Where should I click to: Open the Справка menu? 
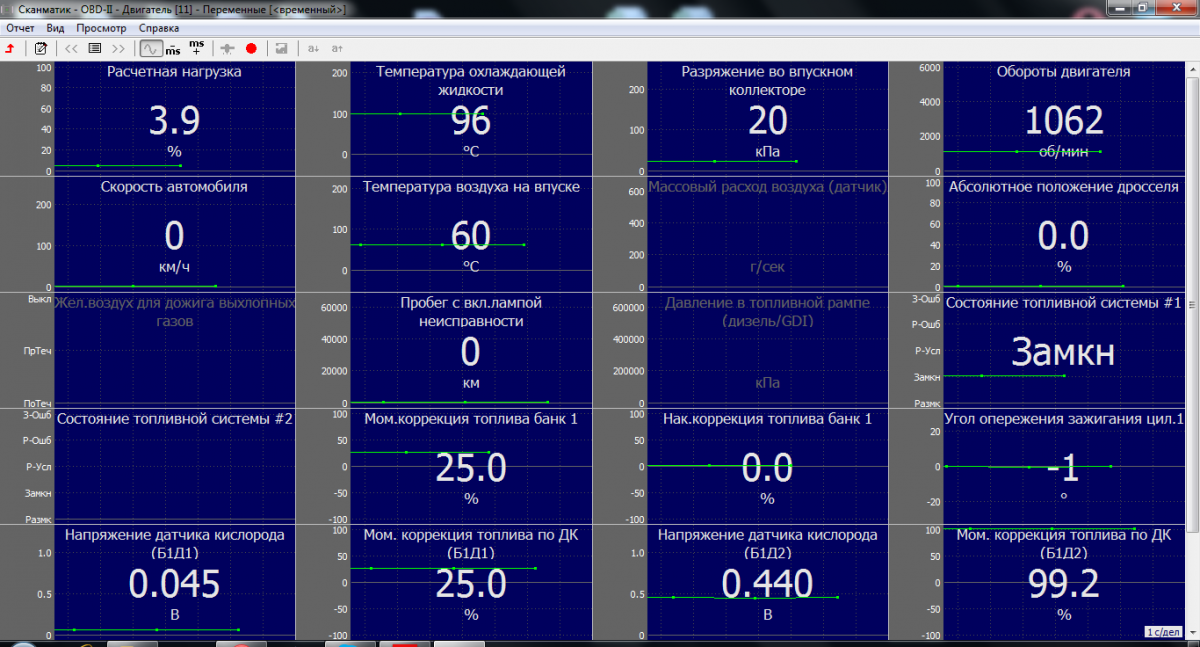pos(159,28)
